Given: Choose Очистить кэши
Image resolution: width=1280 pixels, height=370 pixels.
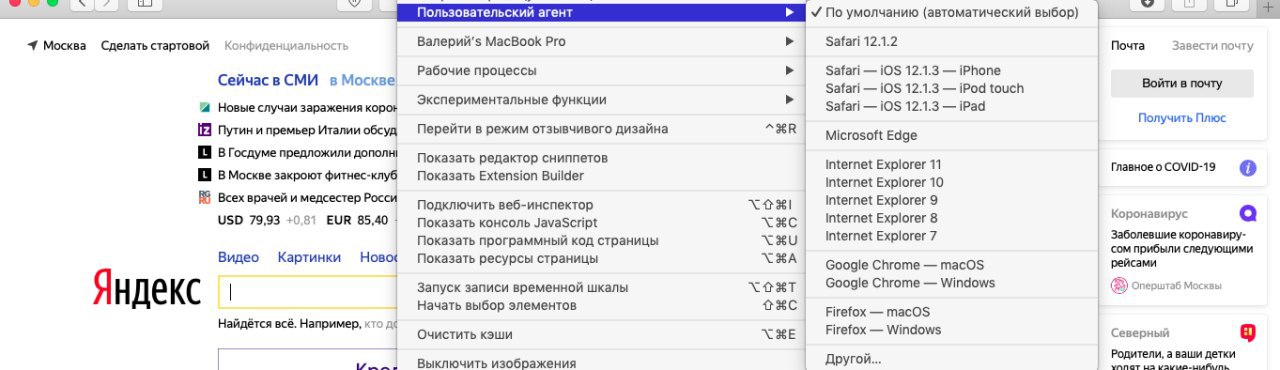Looking at the screenshot, I should pos(601,335).
